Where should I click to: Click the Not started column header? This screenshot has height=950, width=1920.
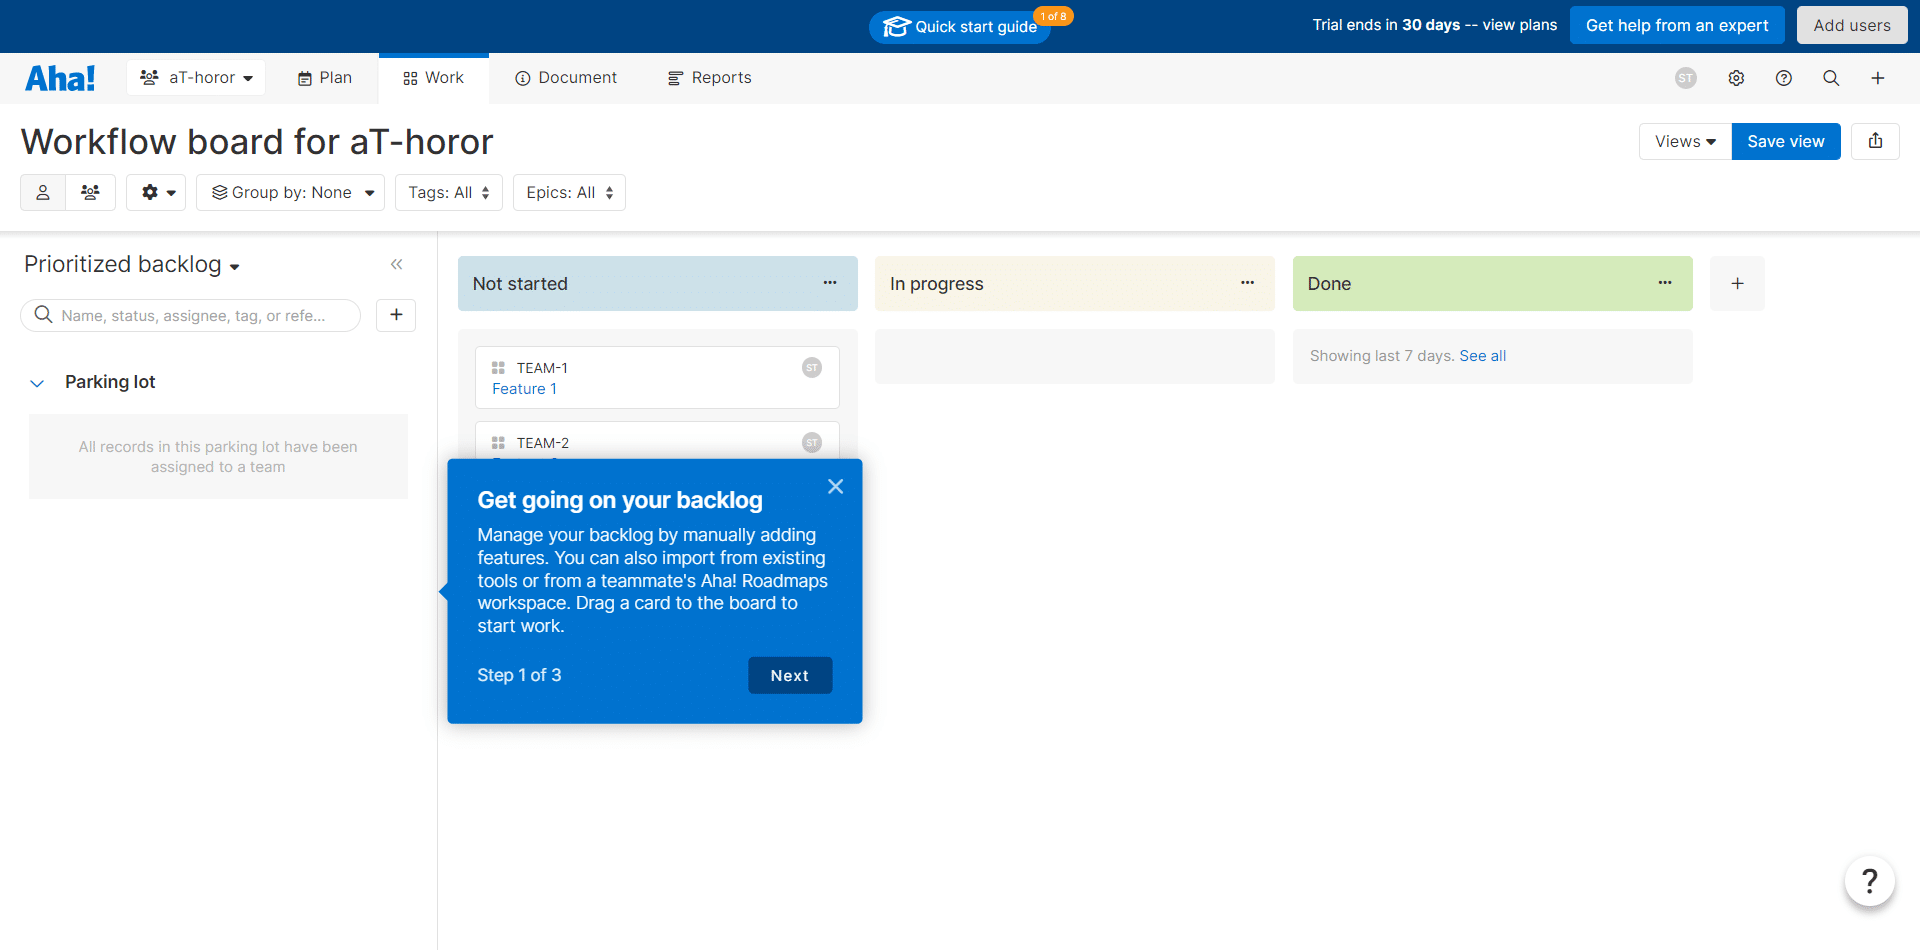tap(657, 283)
